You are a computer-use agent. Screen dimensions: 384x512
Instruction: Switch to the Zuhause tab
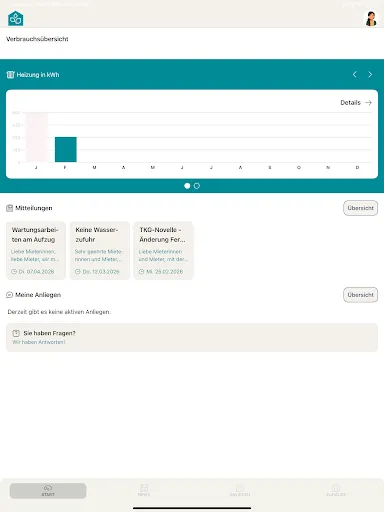[x=336, y=491]
